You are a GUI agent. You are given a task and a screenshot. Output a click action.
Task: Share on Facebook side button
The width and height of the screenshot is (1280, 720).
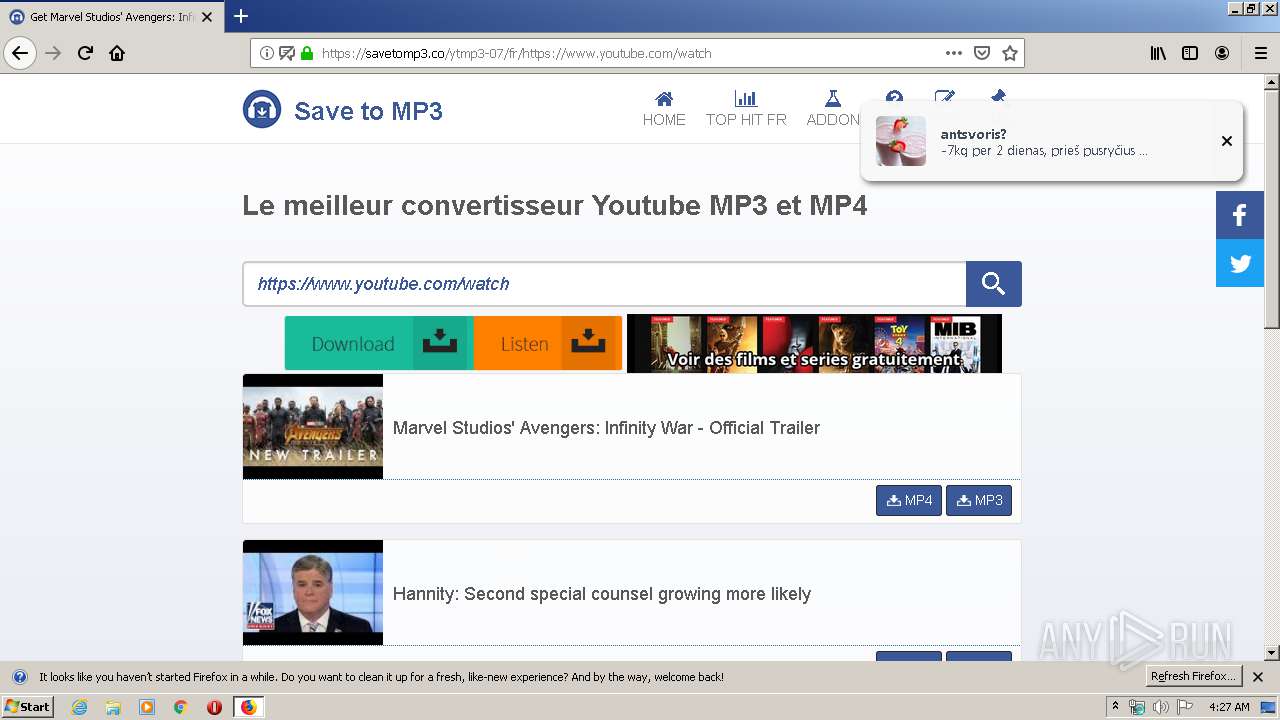pos(1240,215)
